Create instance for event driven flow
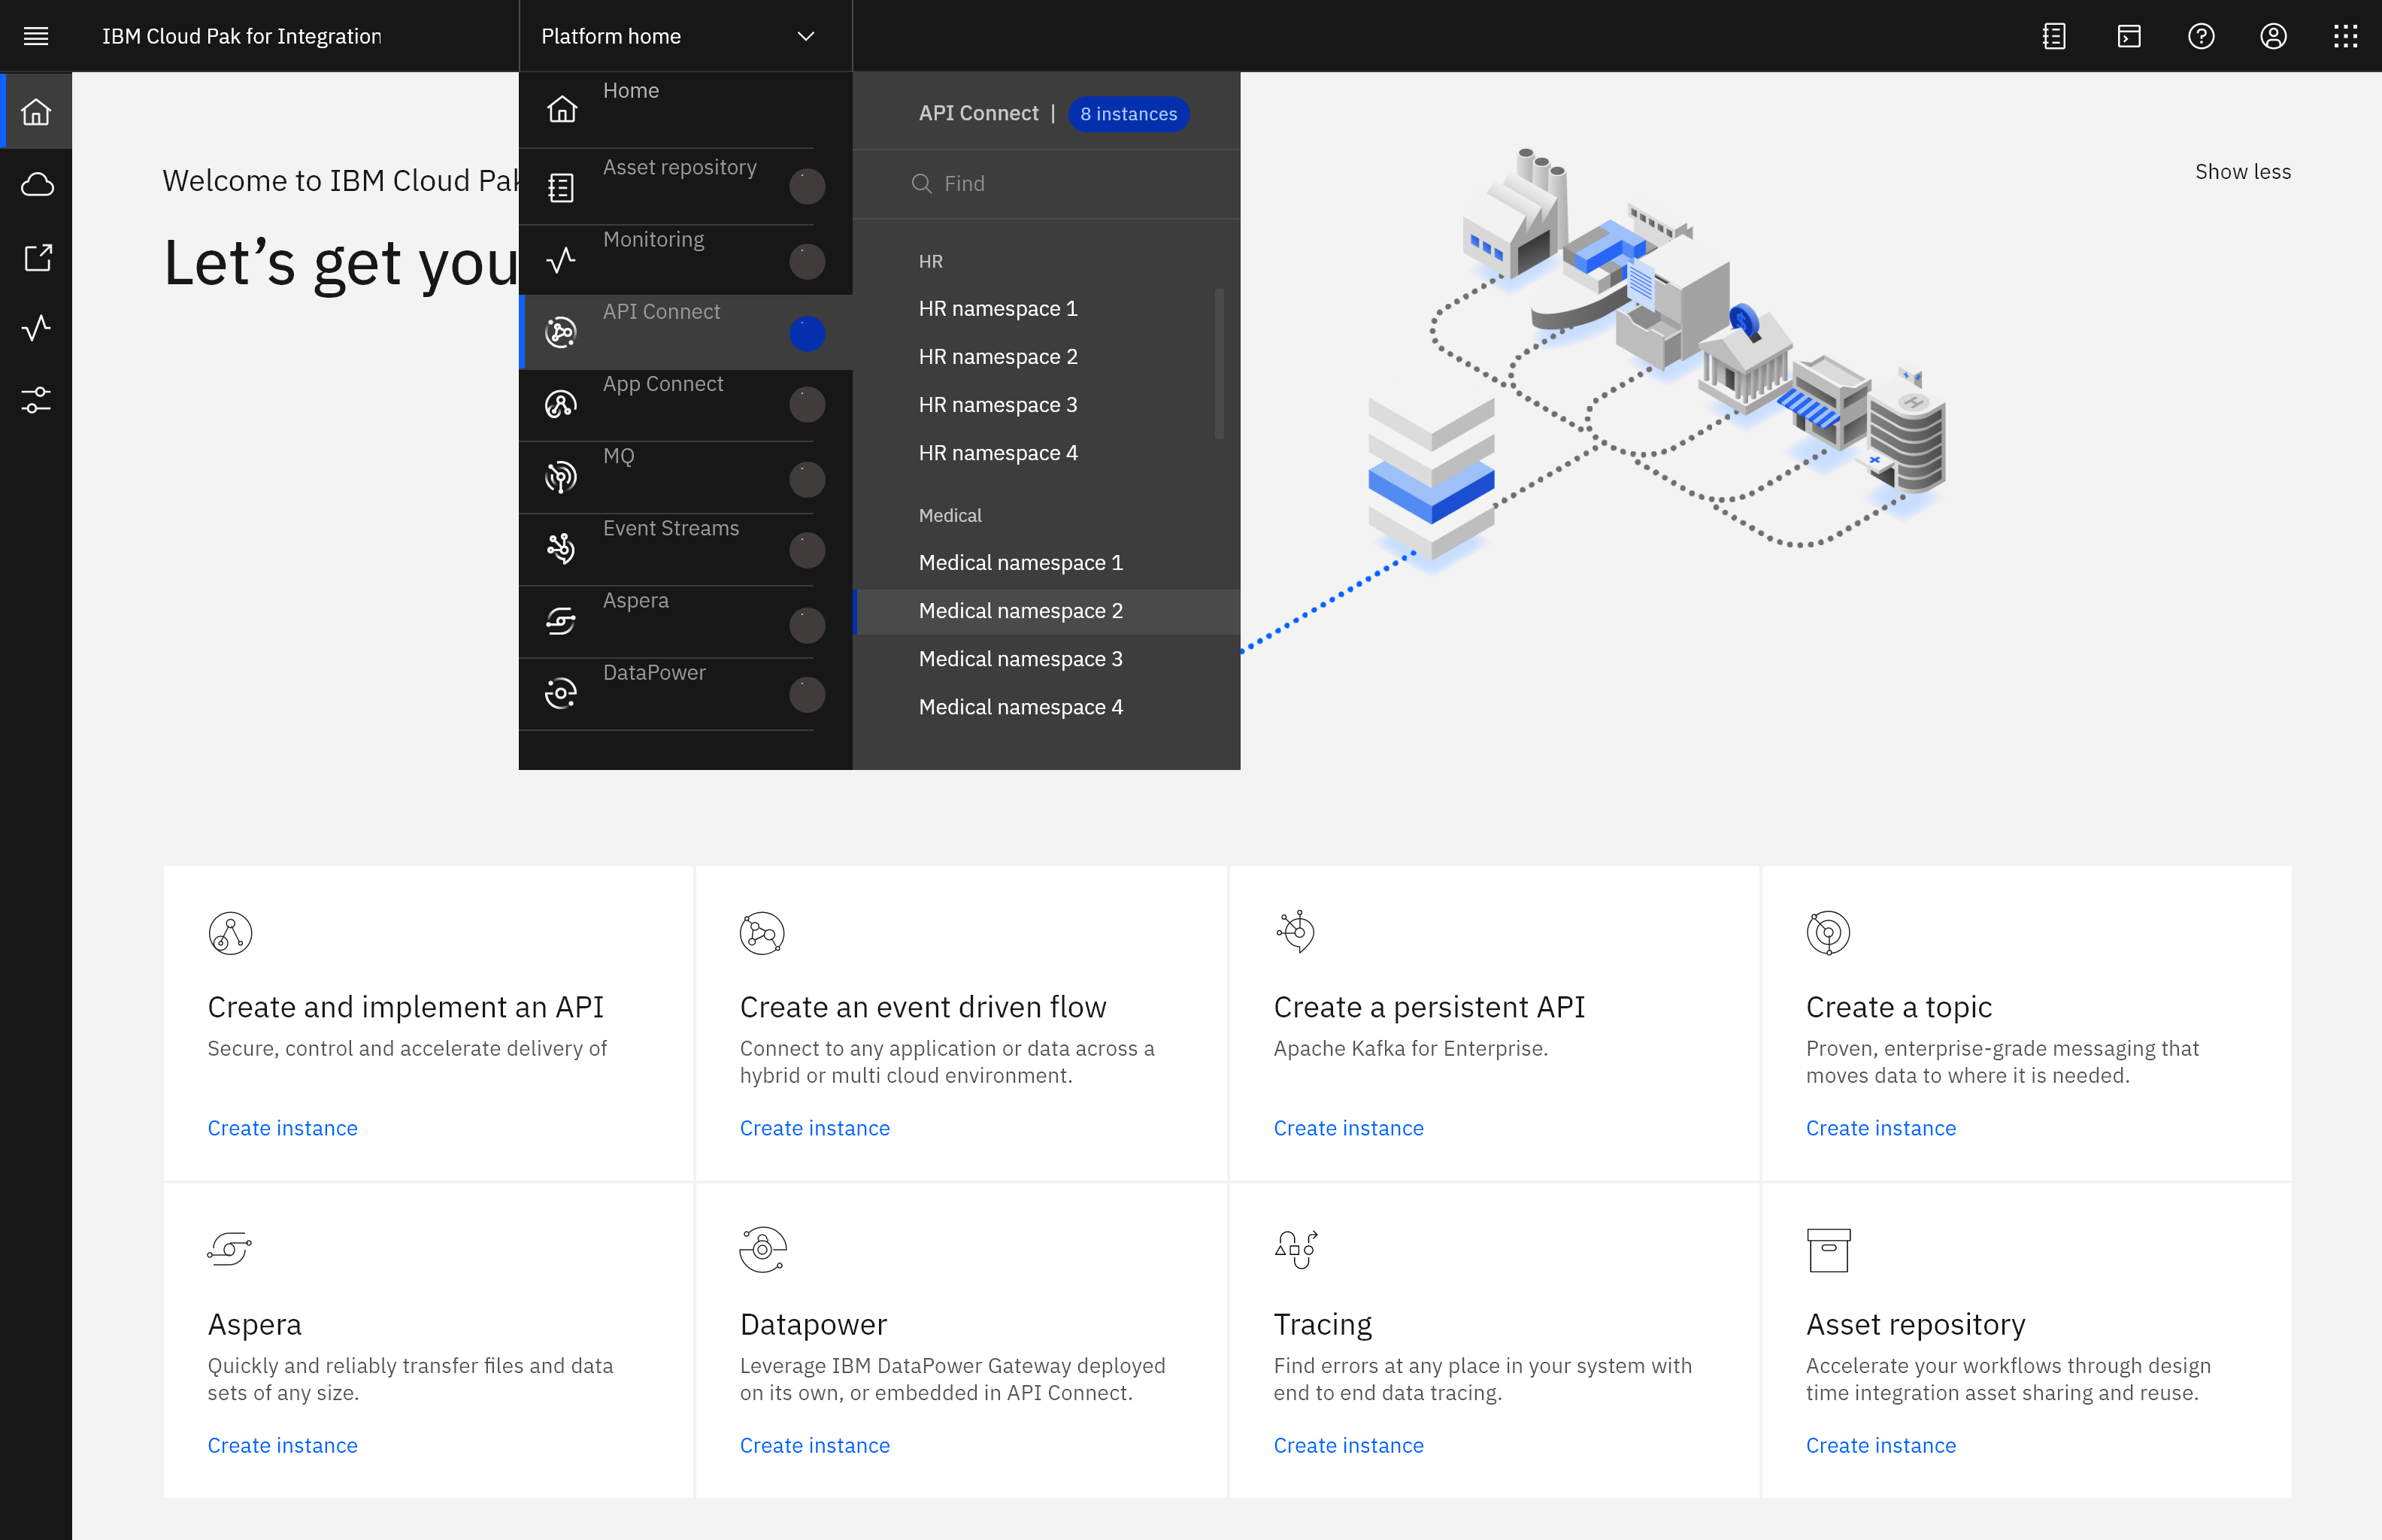 815,1128
